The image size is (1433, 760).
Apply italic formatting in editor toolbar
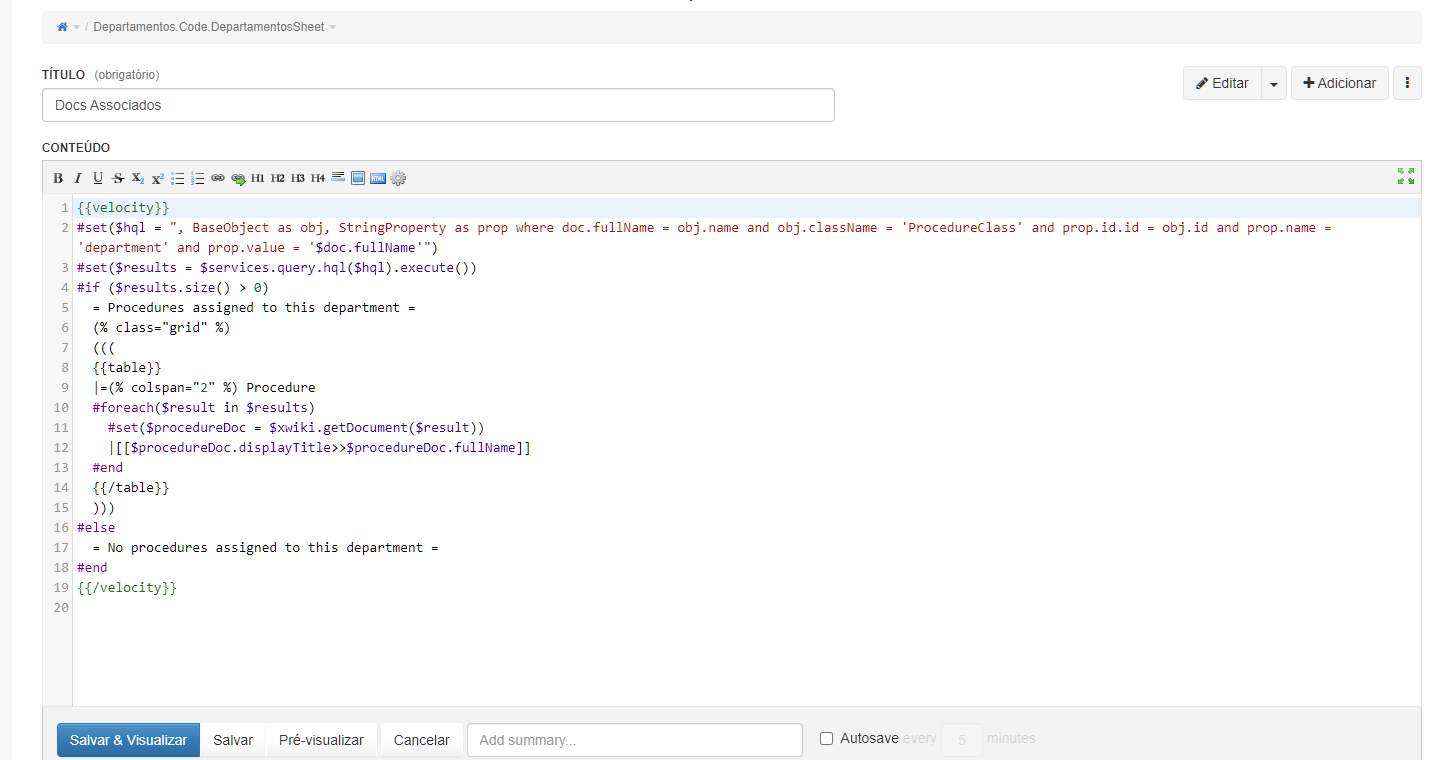tap(78, 178)
